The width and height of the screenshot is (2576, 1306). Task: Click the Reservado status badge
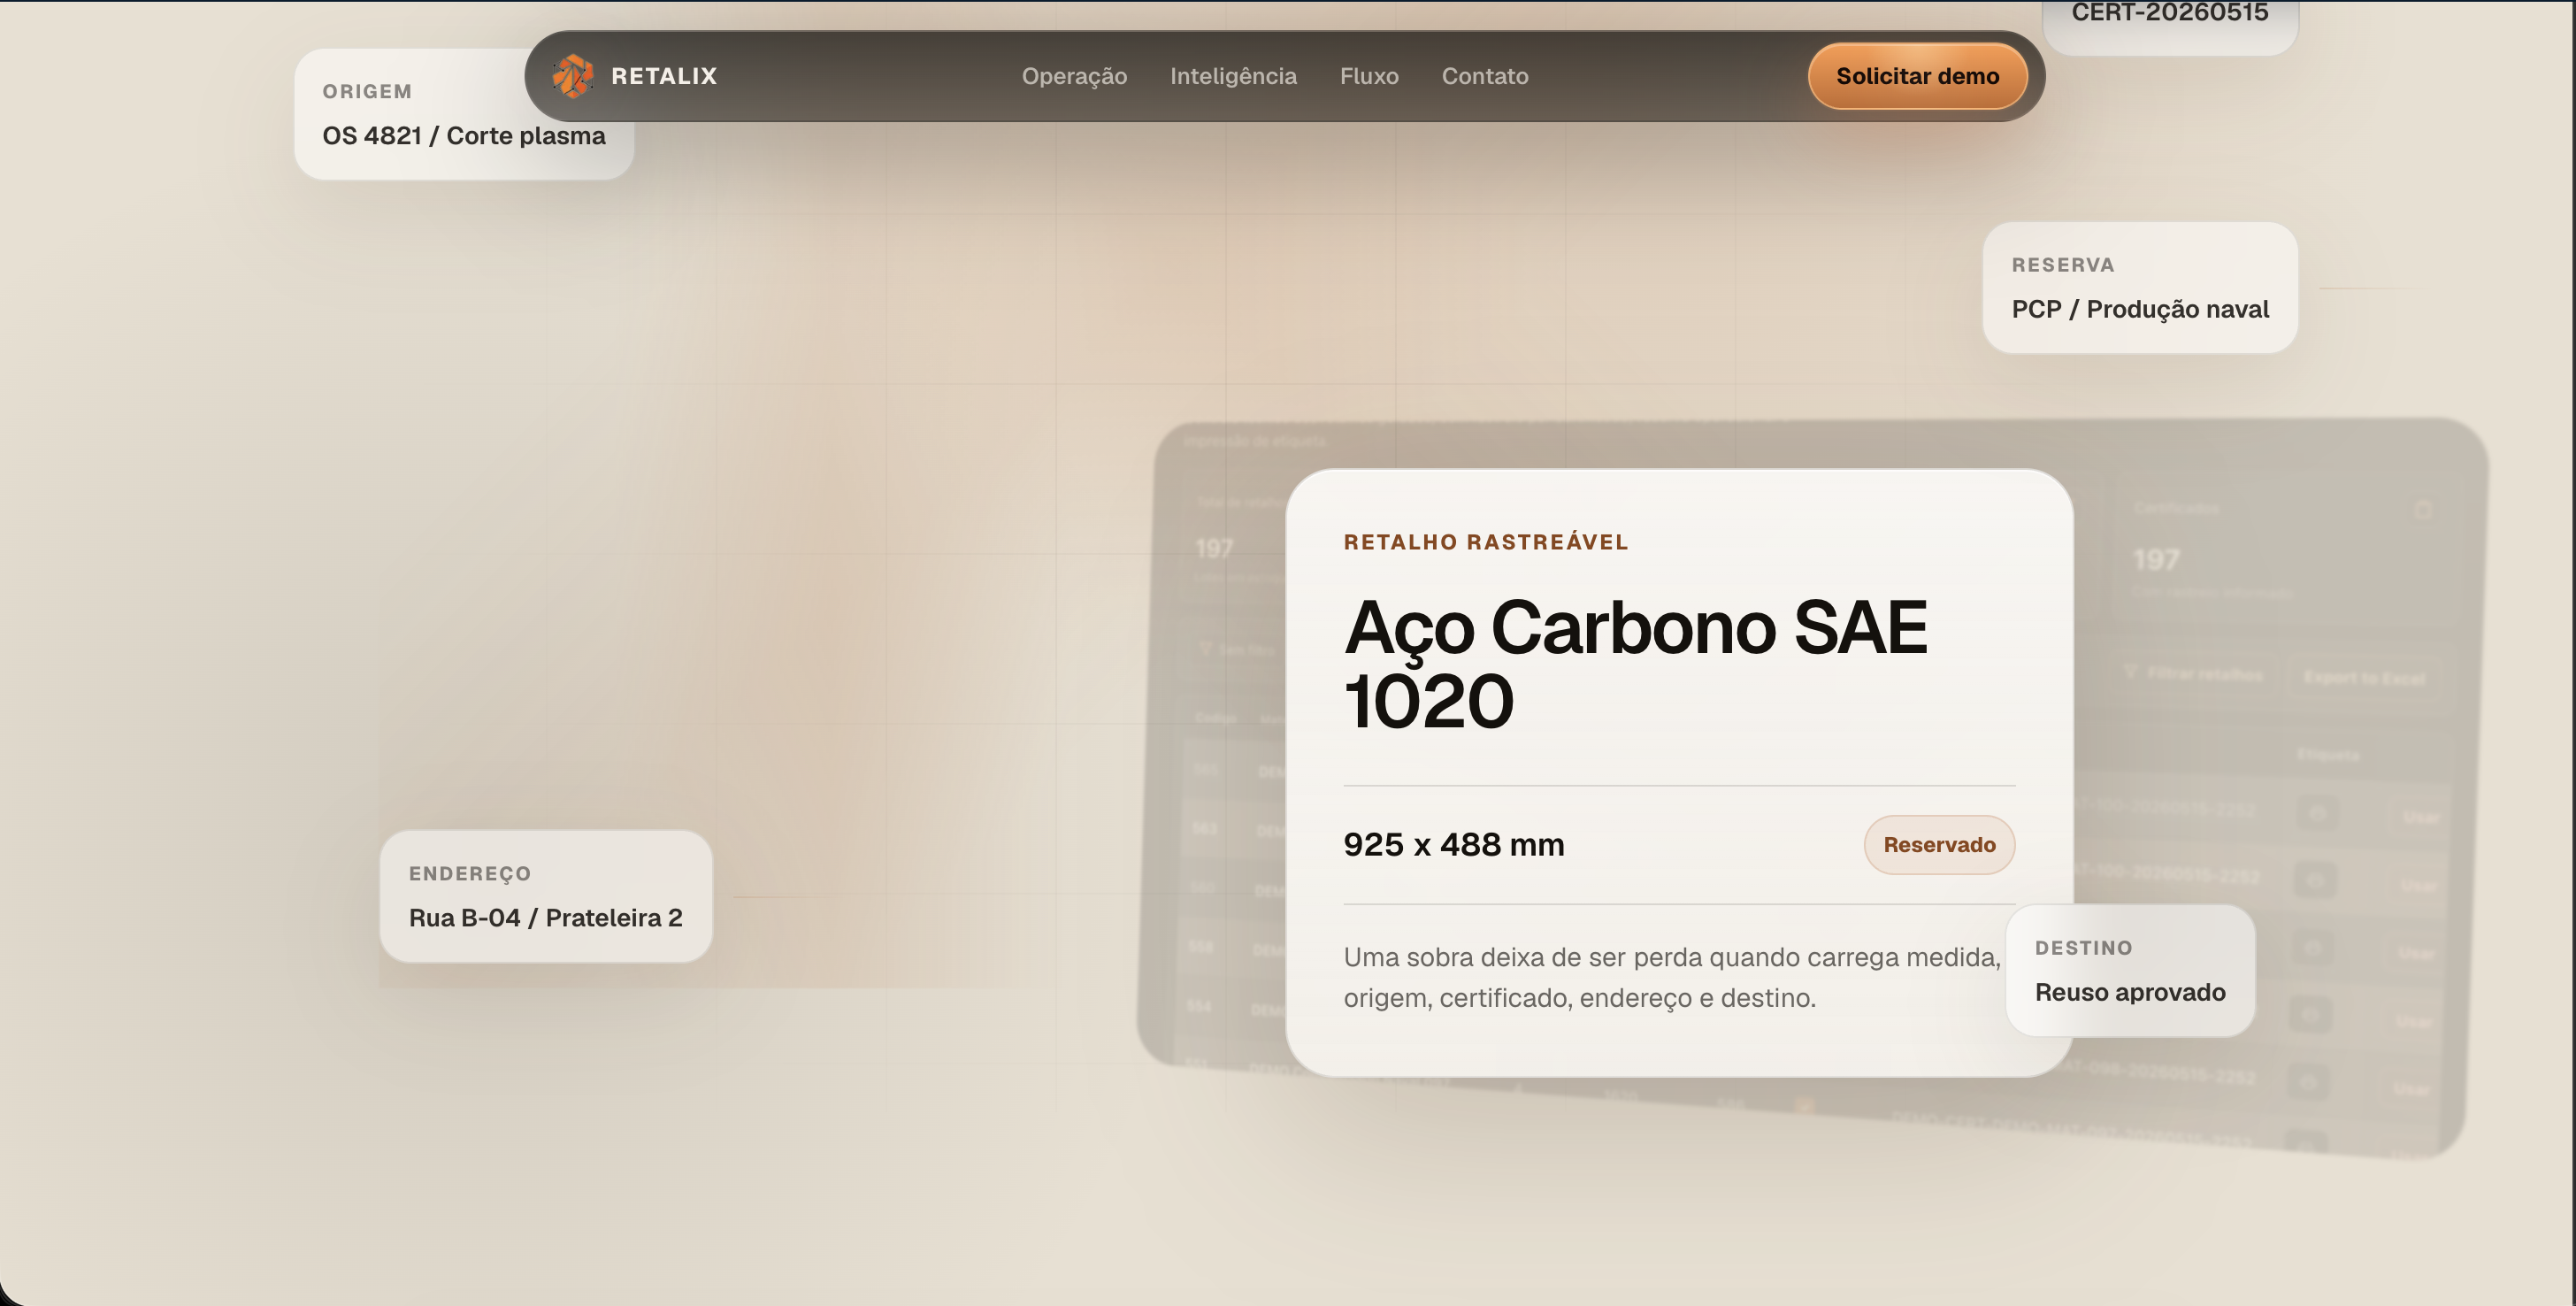(1939, 845)
